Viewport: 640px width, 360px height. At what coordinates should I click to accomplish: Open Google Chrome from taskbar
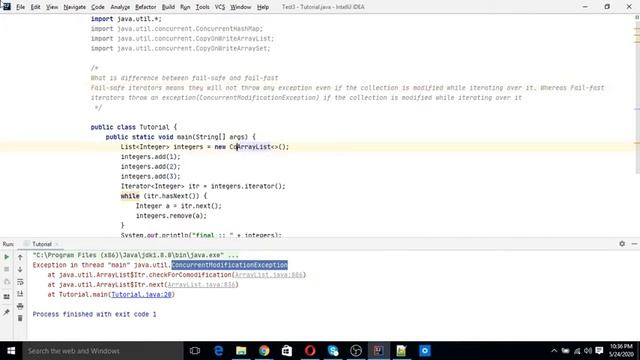[x=264, y=351]
